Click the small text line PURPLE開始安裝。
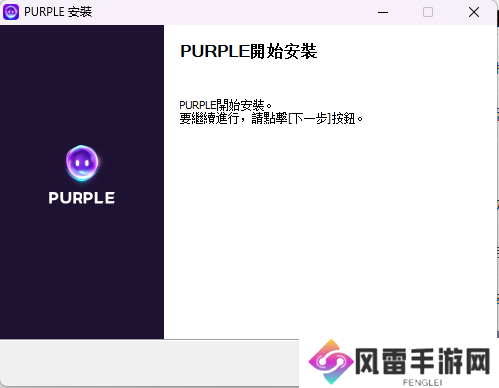This screenshot has height=388, width=499. tap(226, 105)
